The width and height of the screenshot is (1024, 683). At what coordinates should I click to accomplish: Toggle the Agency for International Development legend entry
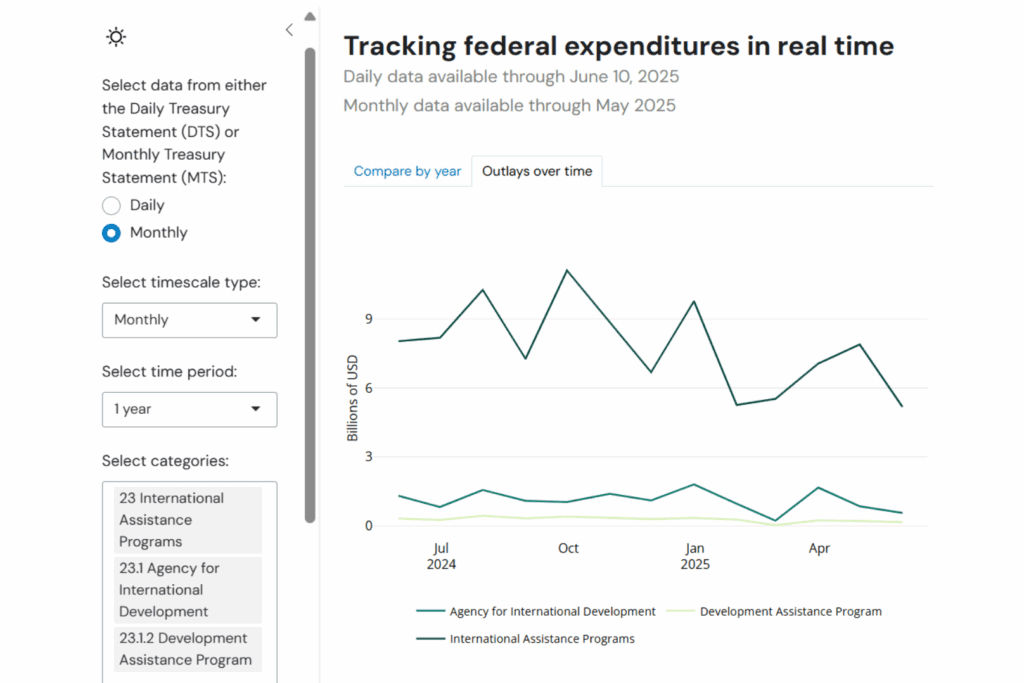tap(551, 611)
